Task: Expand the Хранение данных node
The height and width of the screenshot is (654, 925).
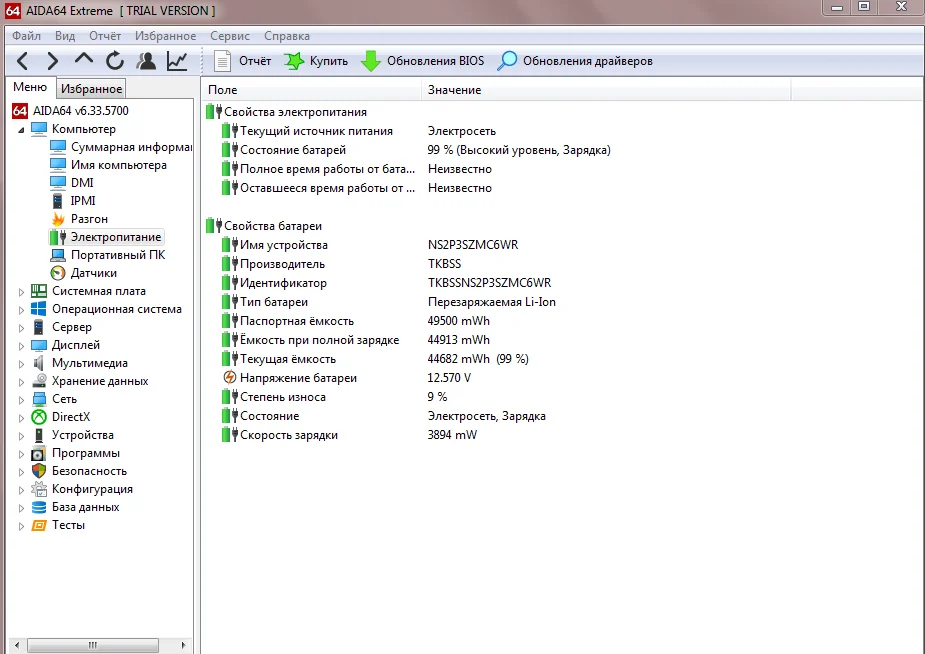Action: [21, 382]
